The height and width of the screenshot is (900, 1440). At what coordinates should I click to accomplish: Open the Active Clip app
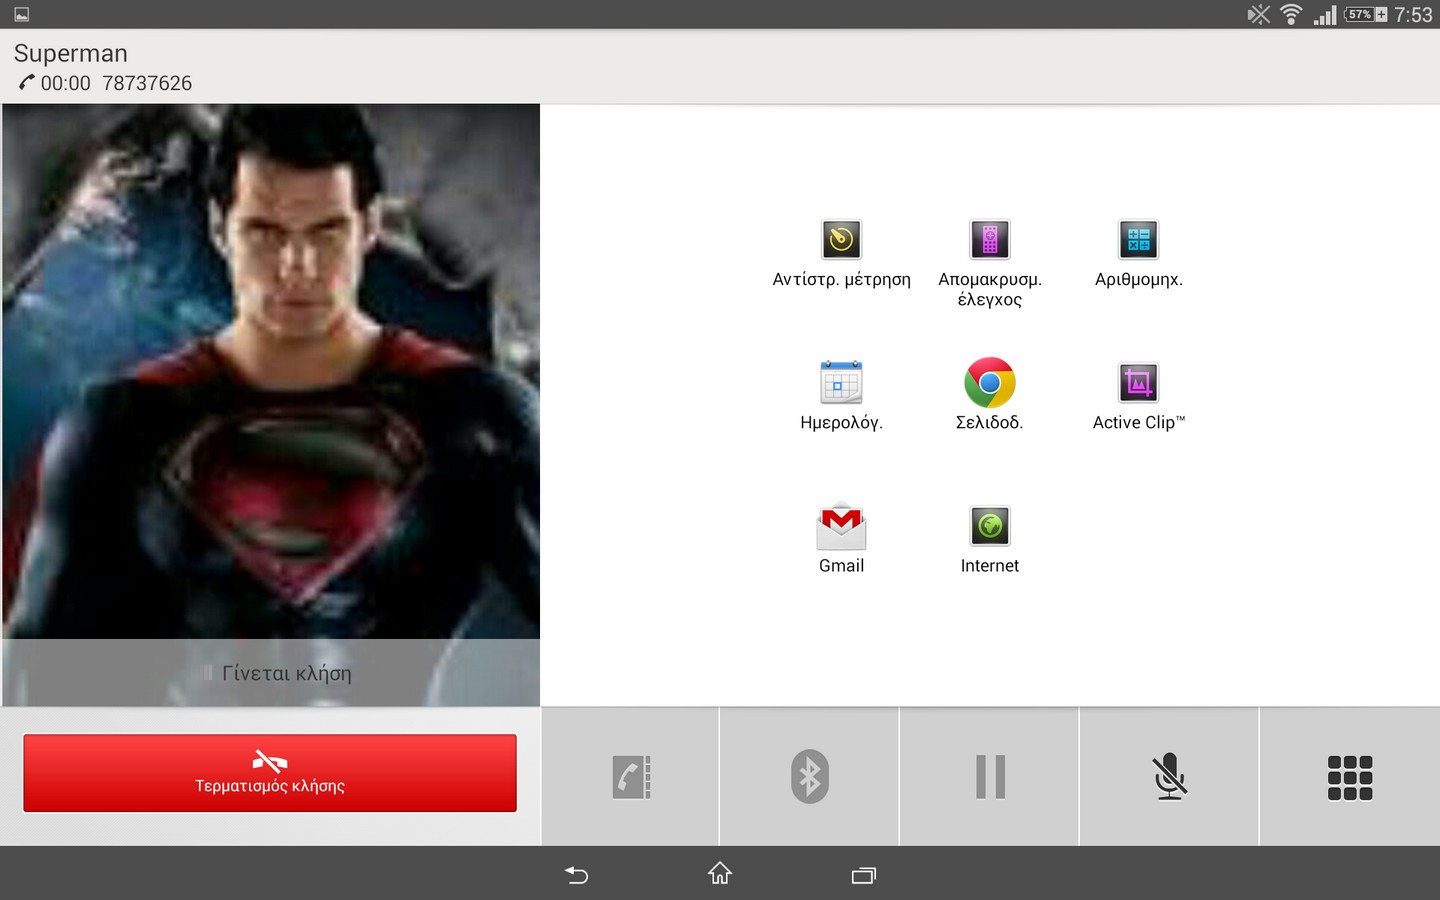coord(1138,396)
